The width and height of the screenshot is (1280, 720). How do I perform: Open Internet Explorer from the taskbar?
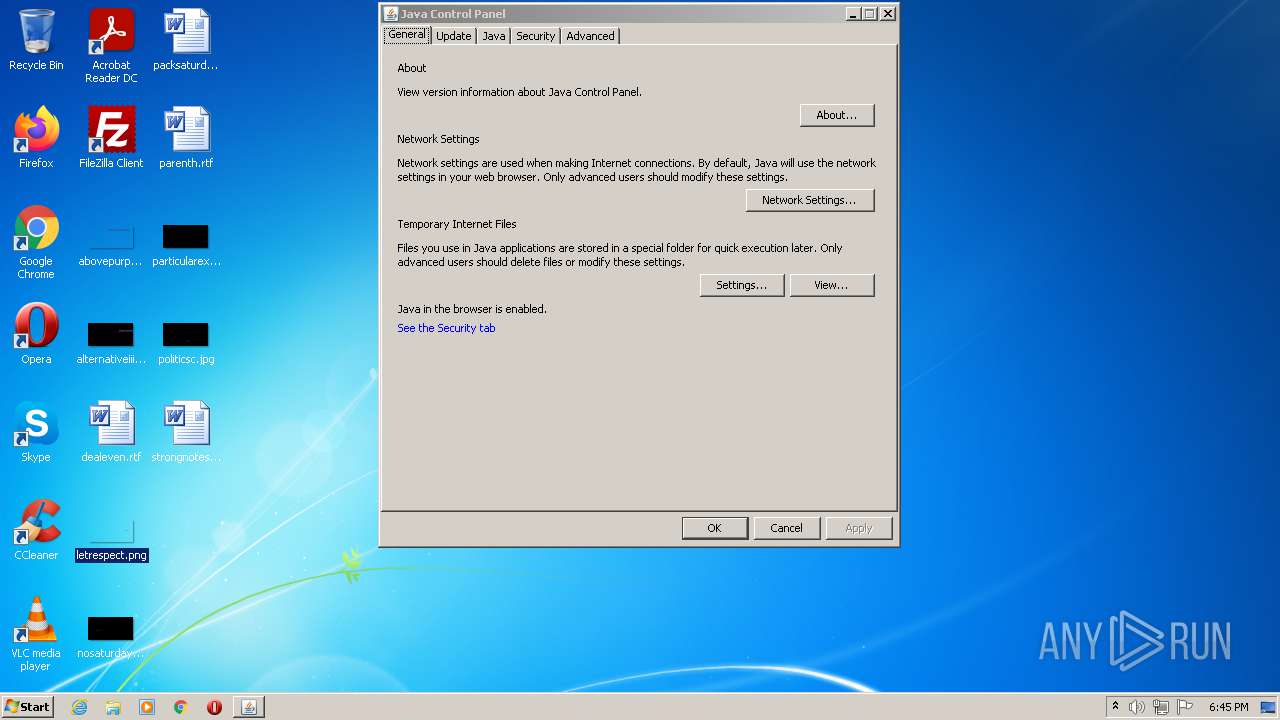(80, 707)
